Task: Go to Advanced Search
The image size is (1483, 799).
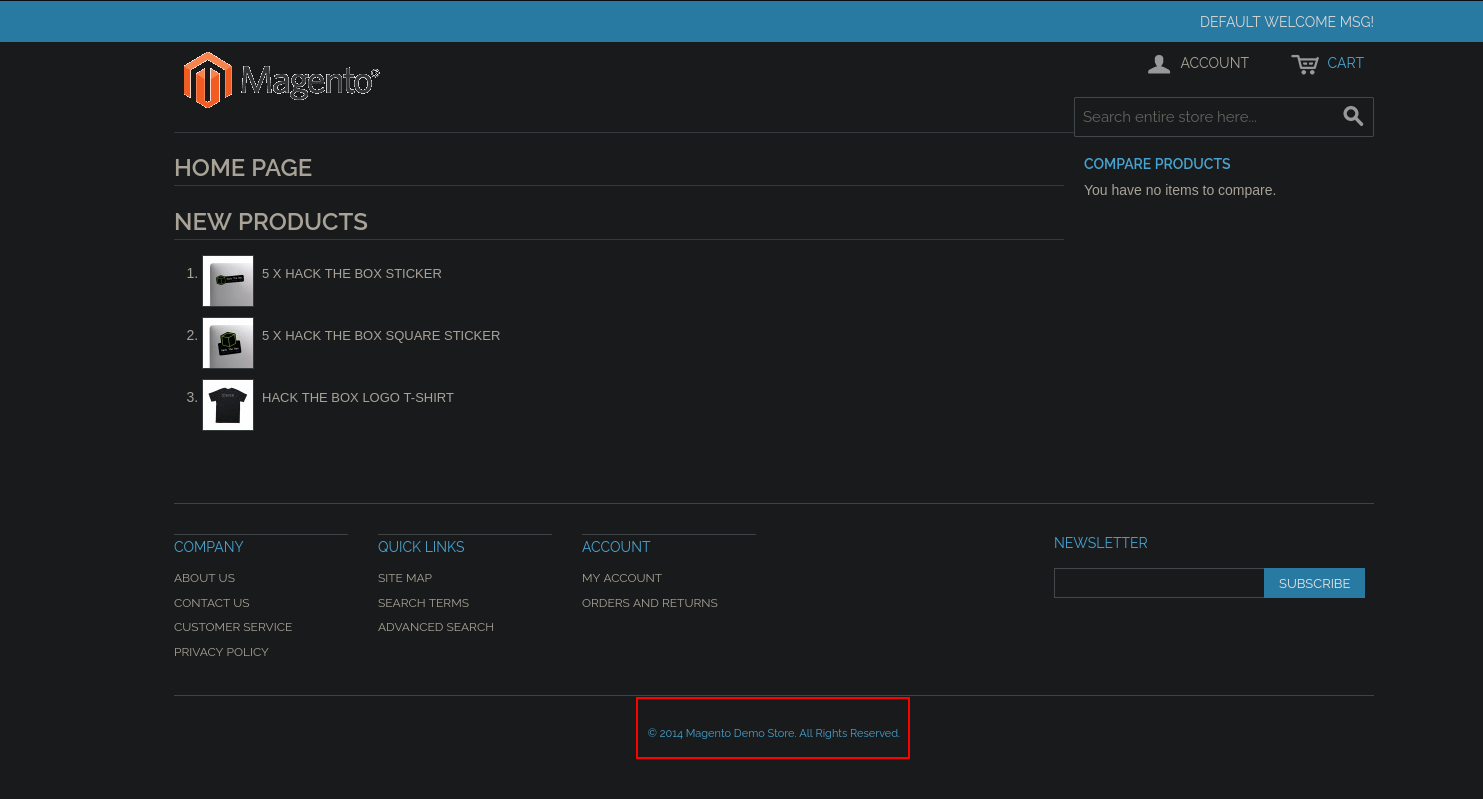Action: [x=435, y=627]
